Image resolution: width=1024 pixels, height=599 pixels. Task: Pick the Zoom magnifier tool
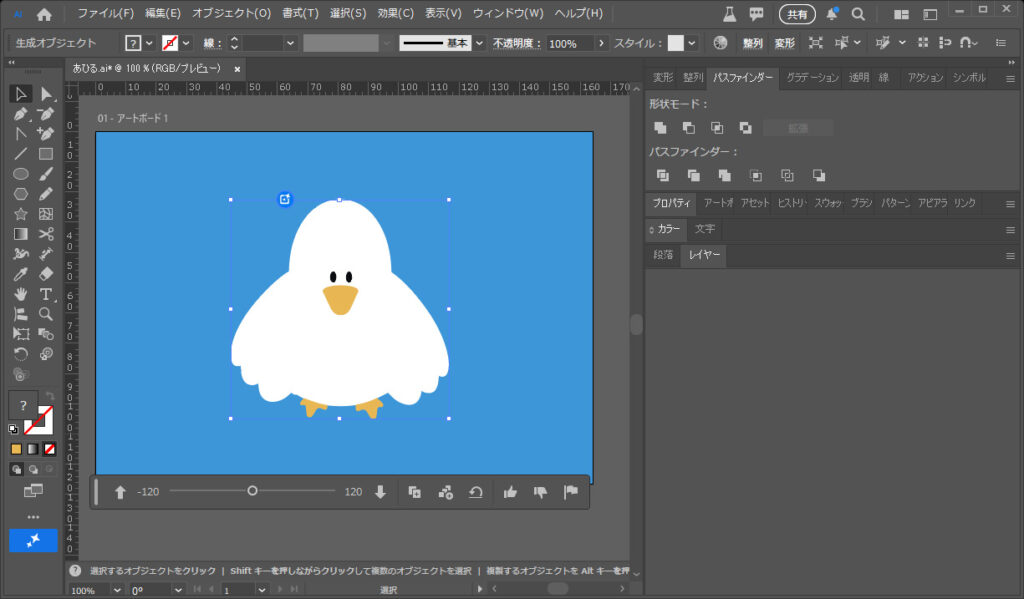(x=46, y=314)
